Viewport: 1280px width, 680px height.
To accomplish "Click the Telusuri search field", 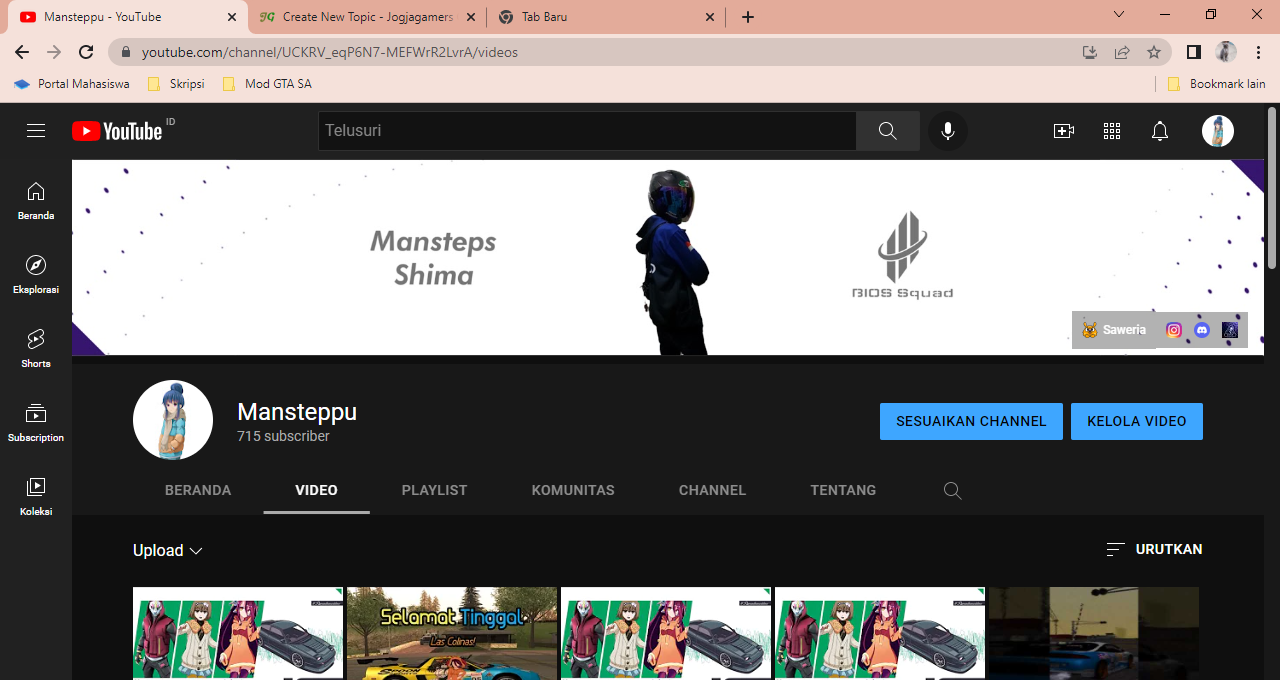I will [587, 131].
